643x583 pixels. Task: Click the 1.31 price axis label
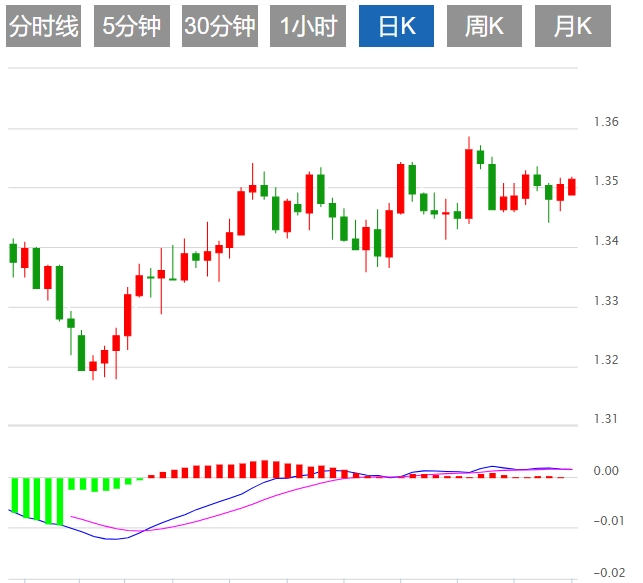(x=605, y=419)
